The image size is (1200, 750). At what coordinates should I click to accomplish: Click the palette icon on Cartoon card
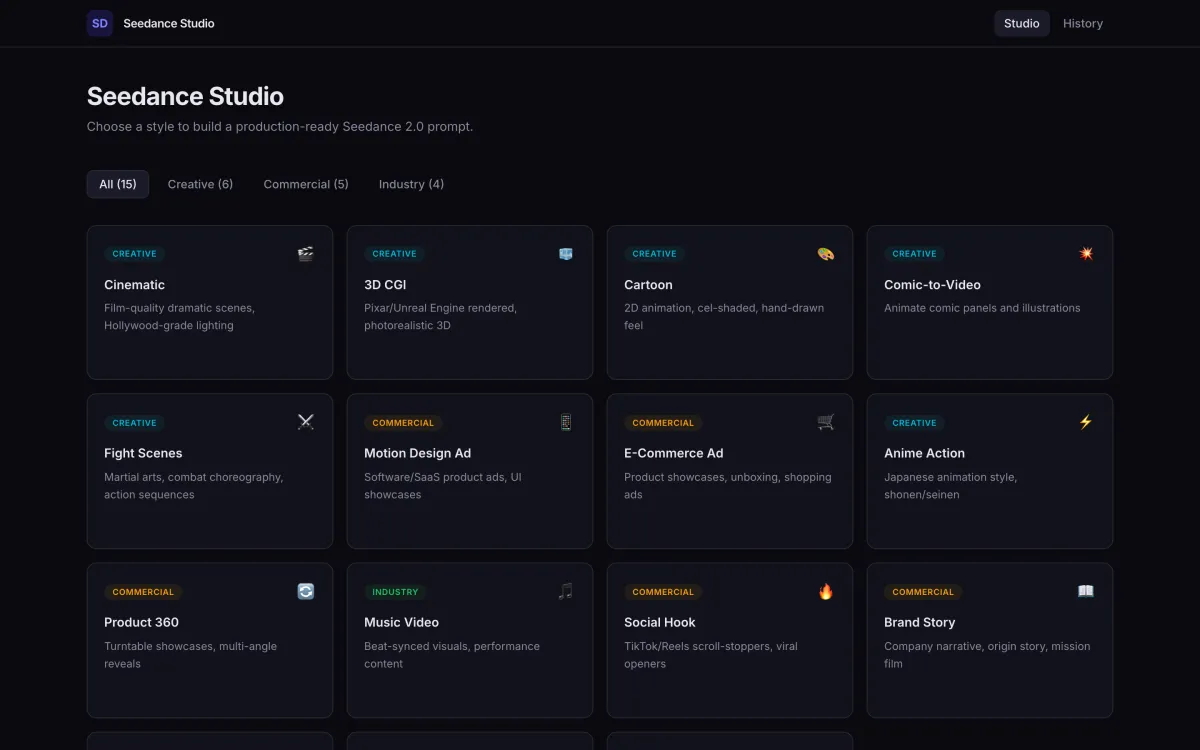(x=826, y=254)
